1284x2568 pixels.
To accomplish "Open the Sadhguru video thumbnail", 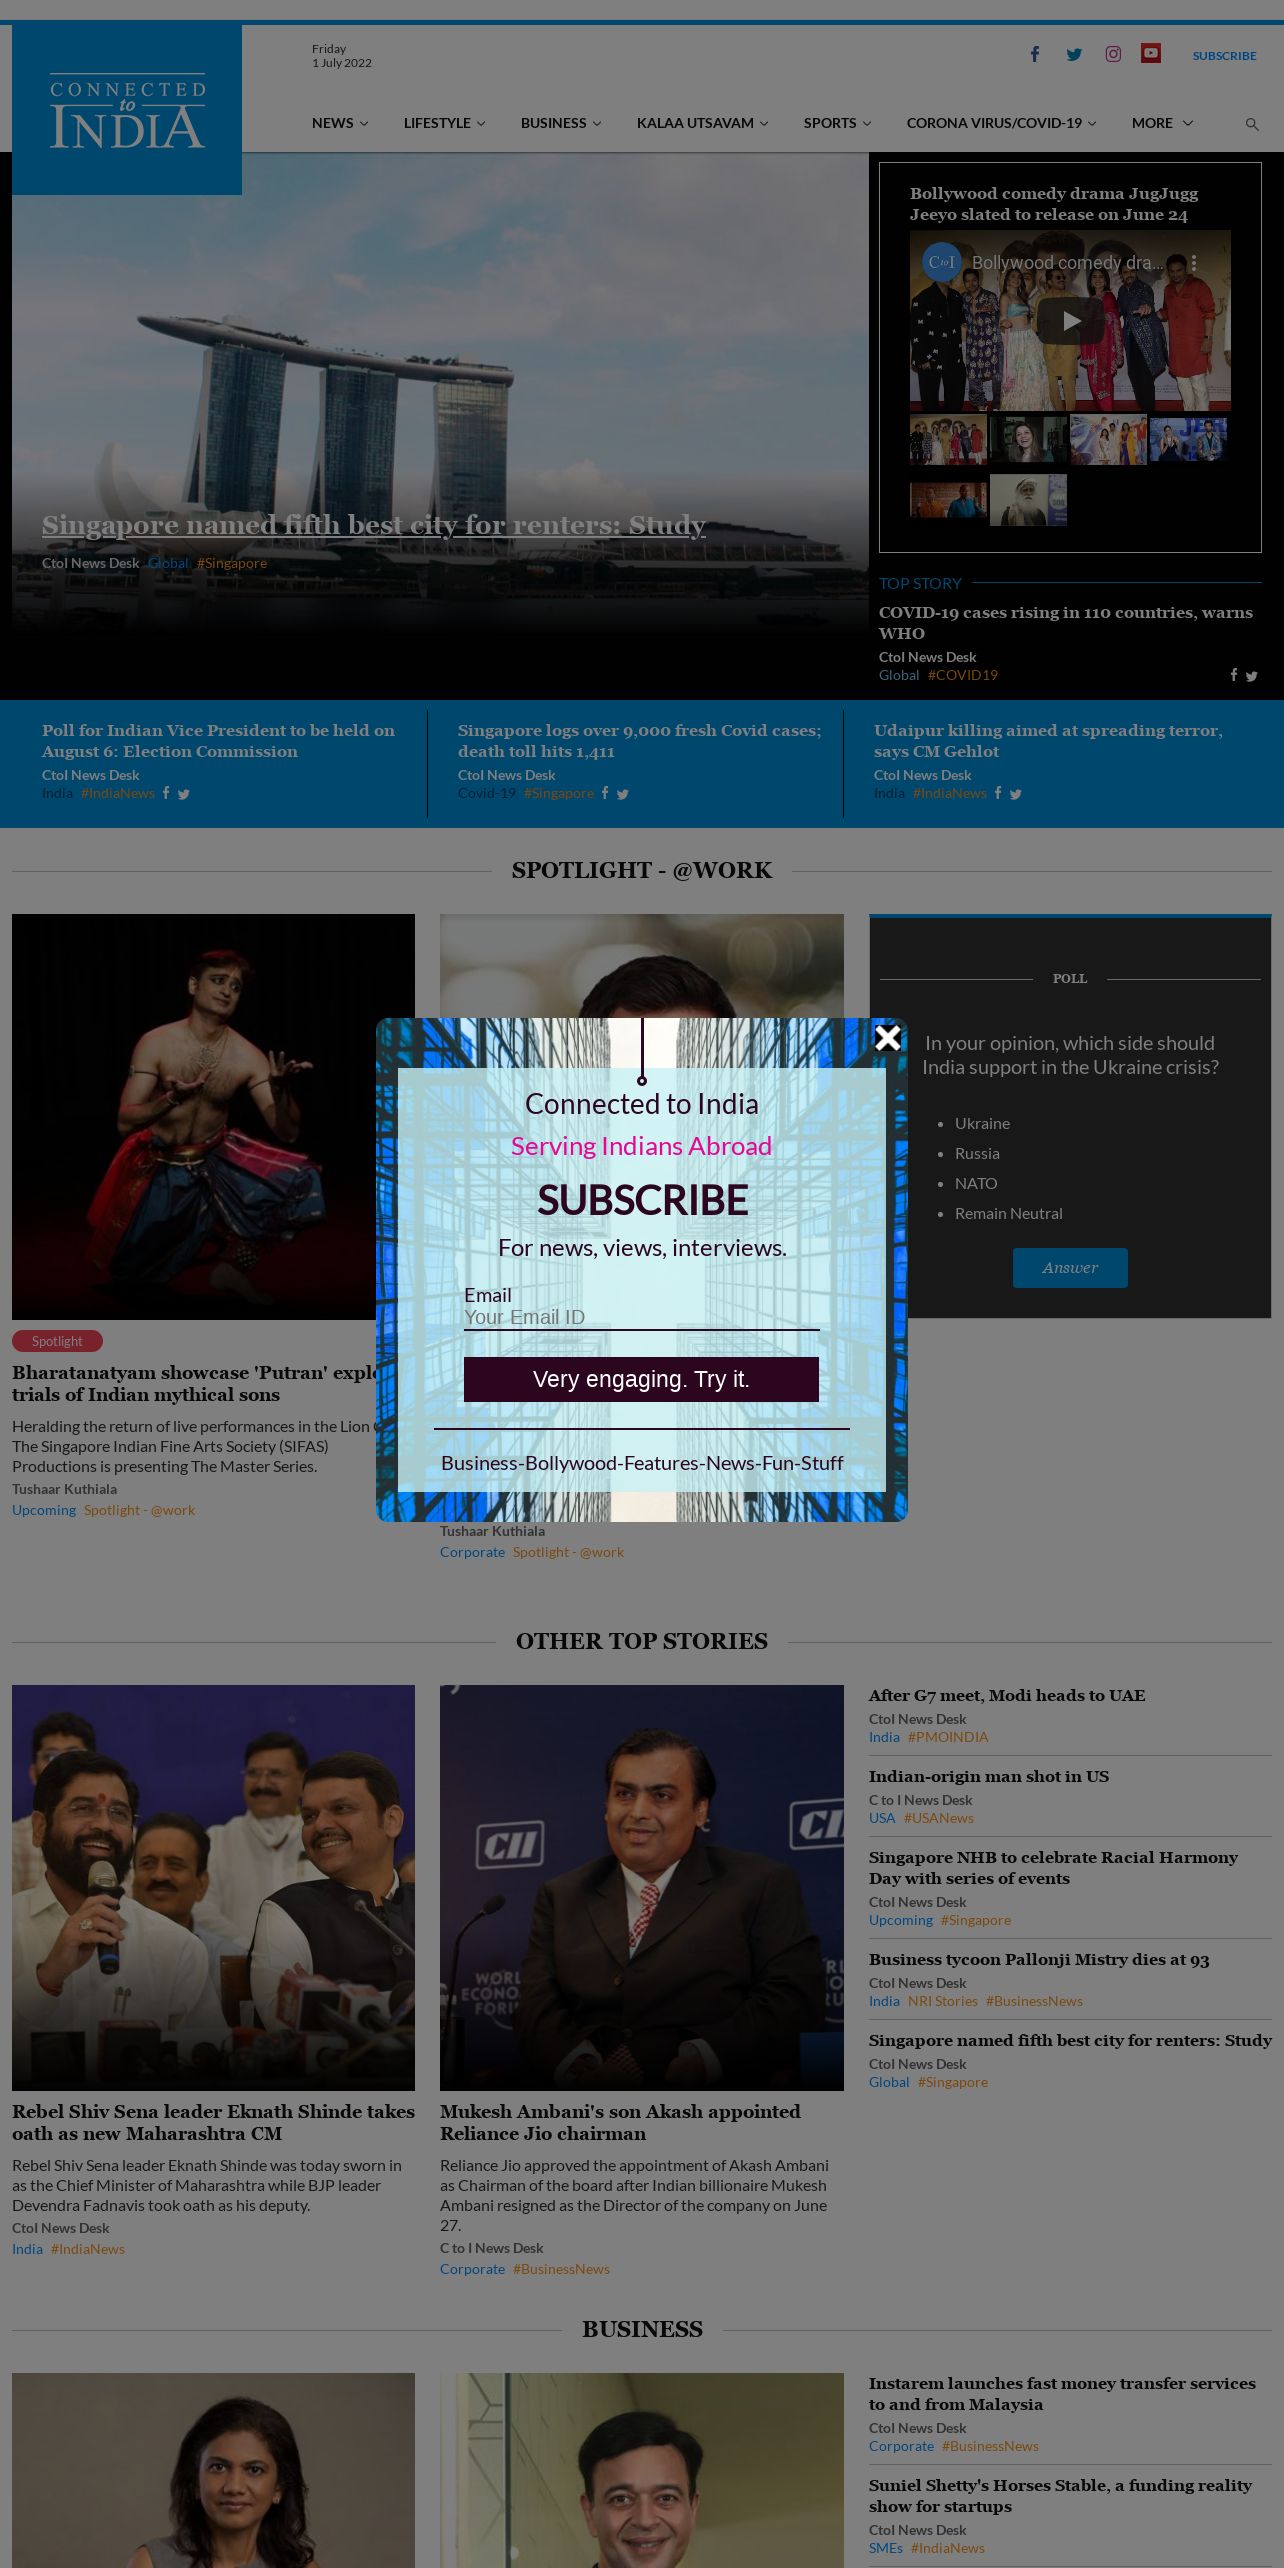I will [x=1028, y=499].
